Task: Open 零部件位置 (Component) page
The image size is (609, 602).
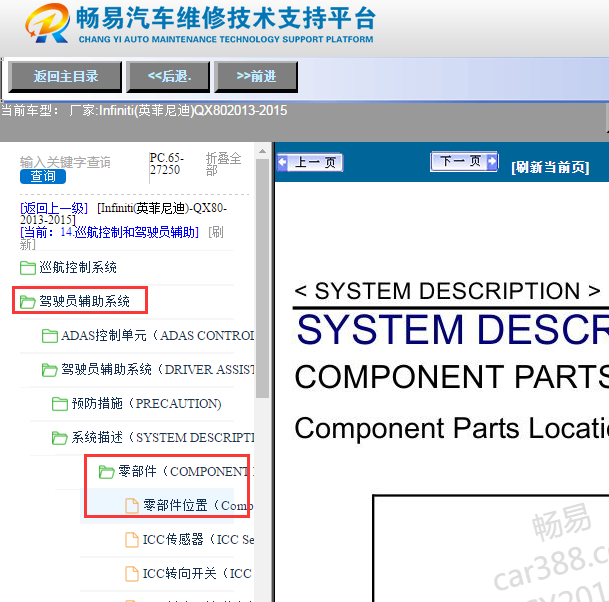Action: click(198, 506)
